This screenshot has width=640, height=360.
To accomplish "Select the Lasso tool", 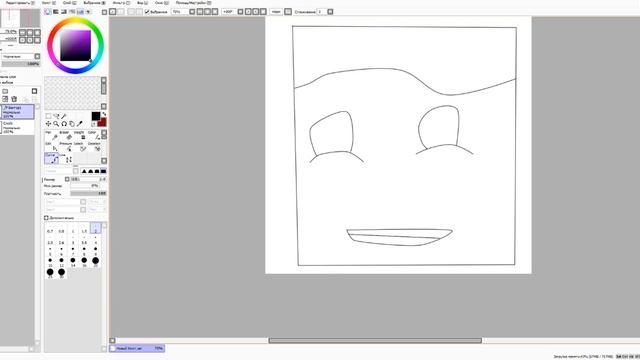I will (x=56, y=116).
